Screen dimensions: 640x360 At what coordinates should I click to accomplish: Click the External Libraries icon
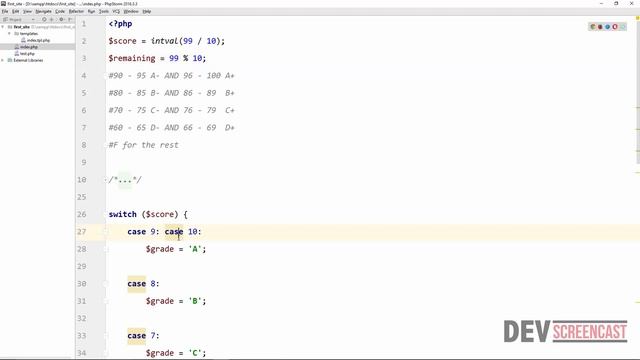pos(10,60)
